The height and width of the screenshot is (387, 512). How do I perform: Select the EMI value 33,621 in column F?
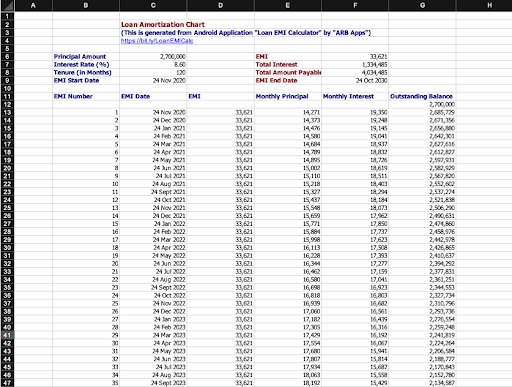pos(355,57)
